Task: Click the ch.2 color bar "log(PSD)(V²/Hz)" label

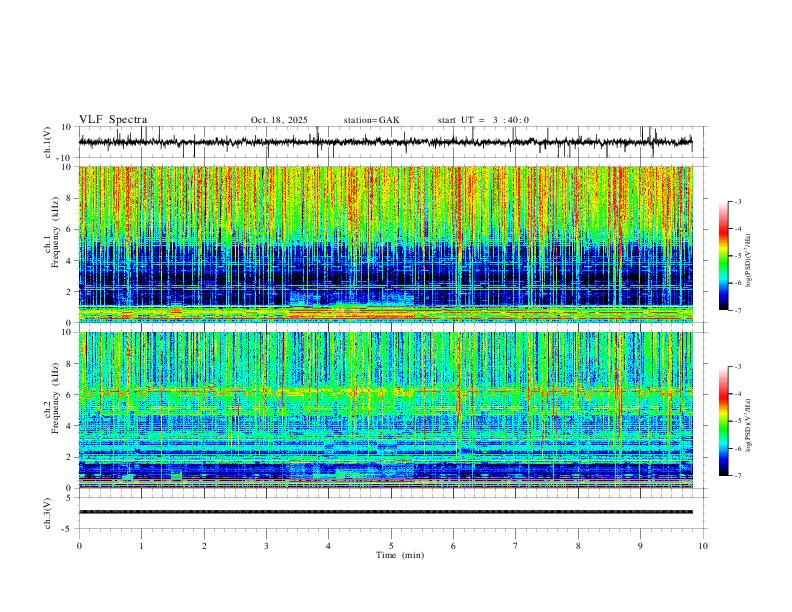Action: 748,425
